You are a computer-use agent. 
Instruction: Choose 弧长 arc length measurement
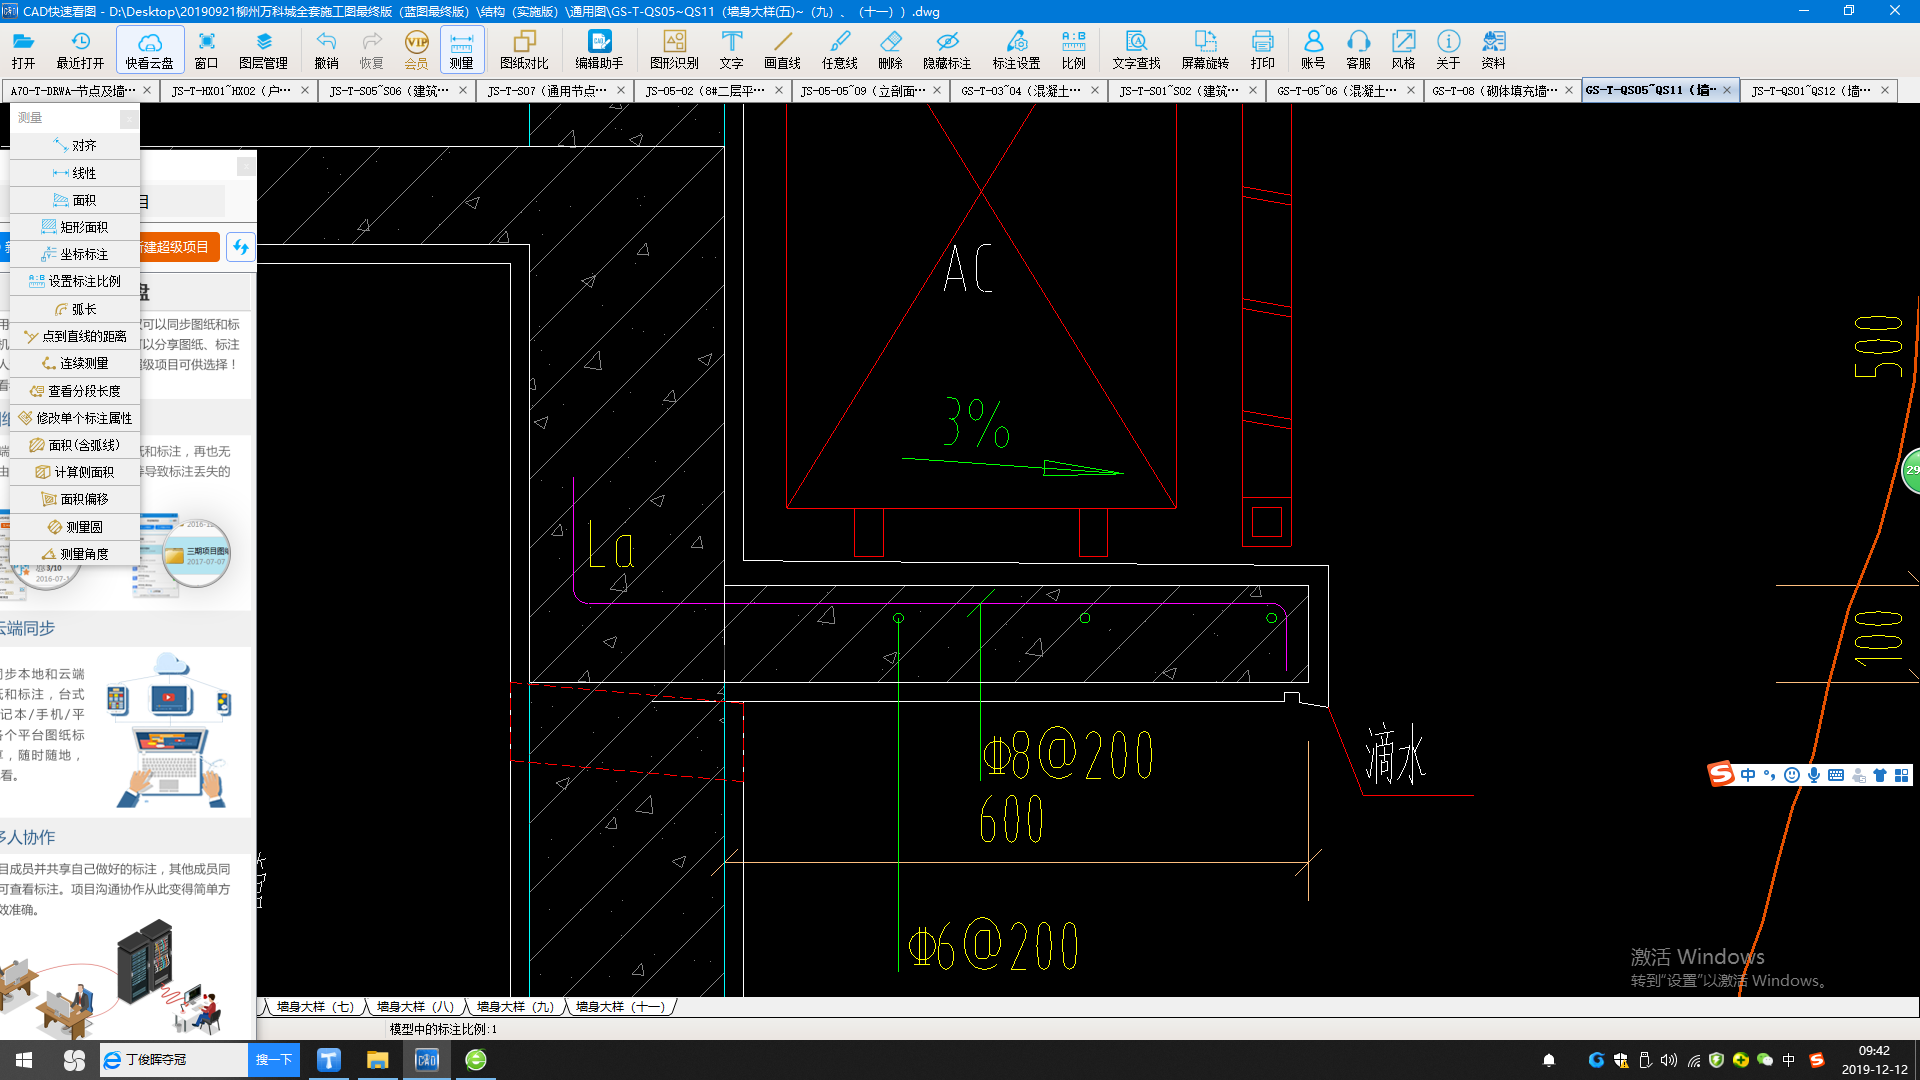75,309
